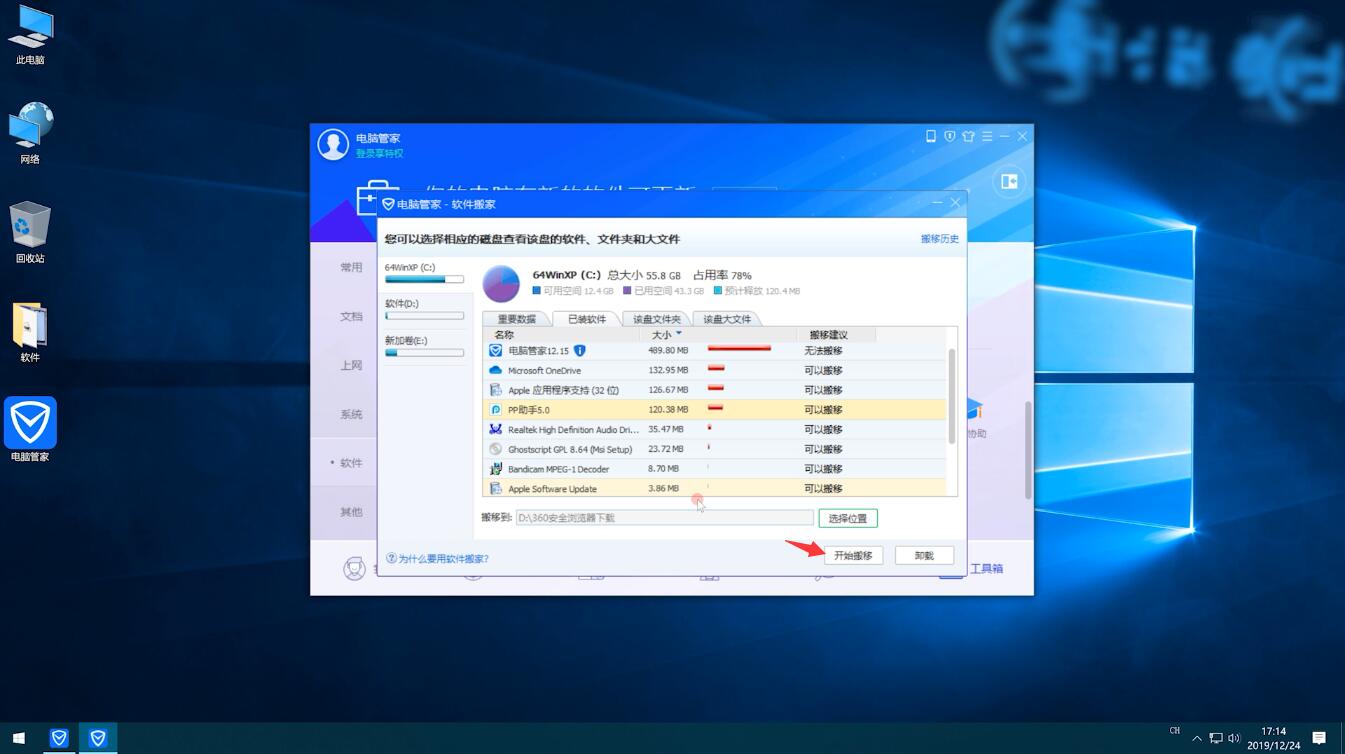Image resolution: width=1345 pixels, height=754 pixels.
Task: Toggle sort arrow on 大小 column
Action: point(679,333)
